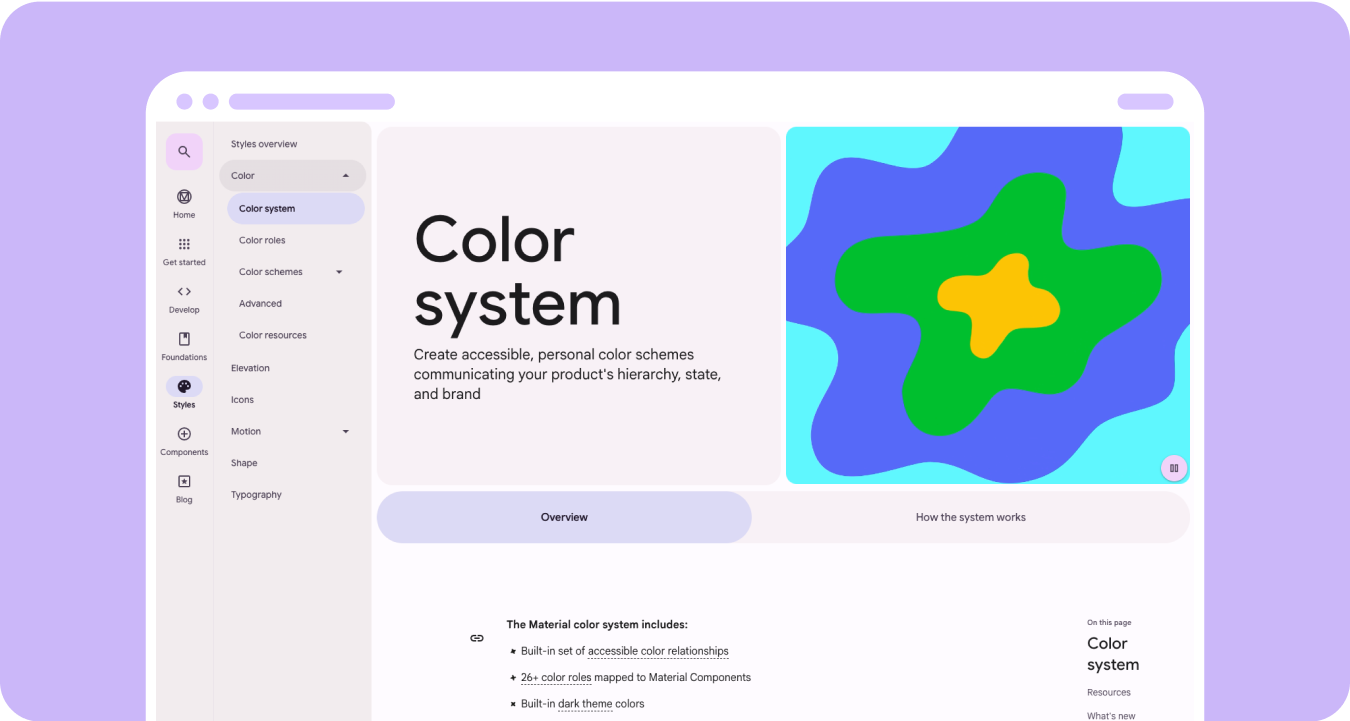1350x721 pixels.
Task: Open Home from the navigation rail
Action: [x=184, y=197]
